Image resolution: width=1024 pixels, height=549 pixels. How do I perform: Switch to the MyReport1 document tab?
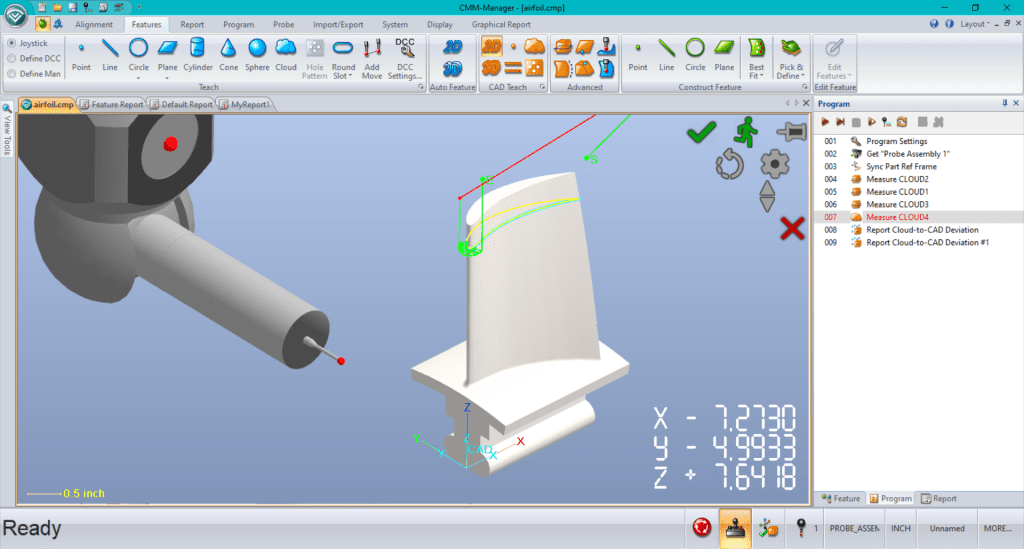tap(244, 104)
